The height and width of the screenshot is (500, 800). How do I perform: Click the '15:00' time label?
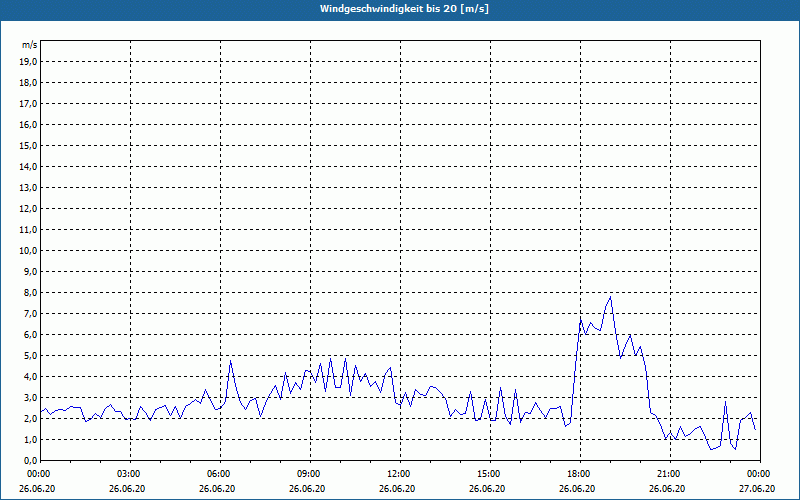pos(489,474)
